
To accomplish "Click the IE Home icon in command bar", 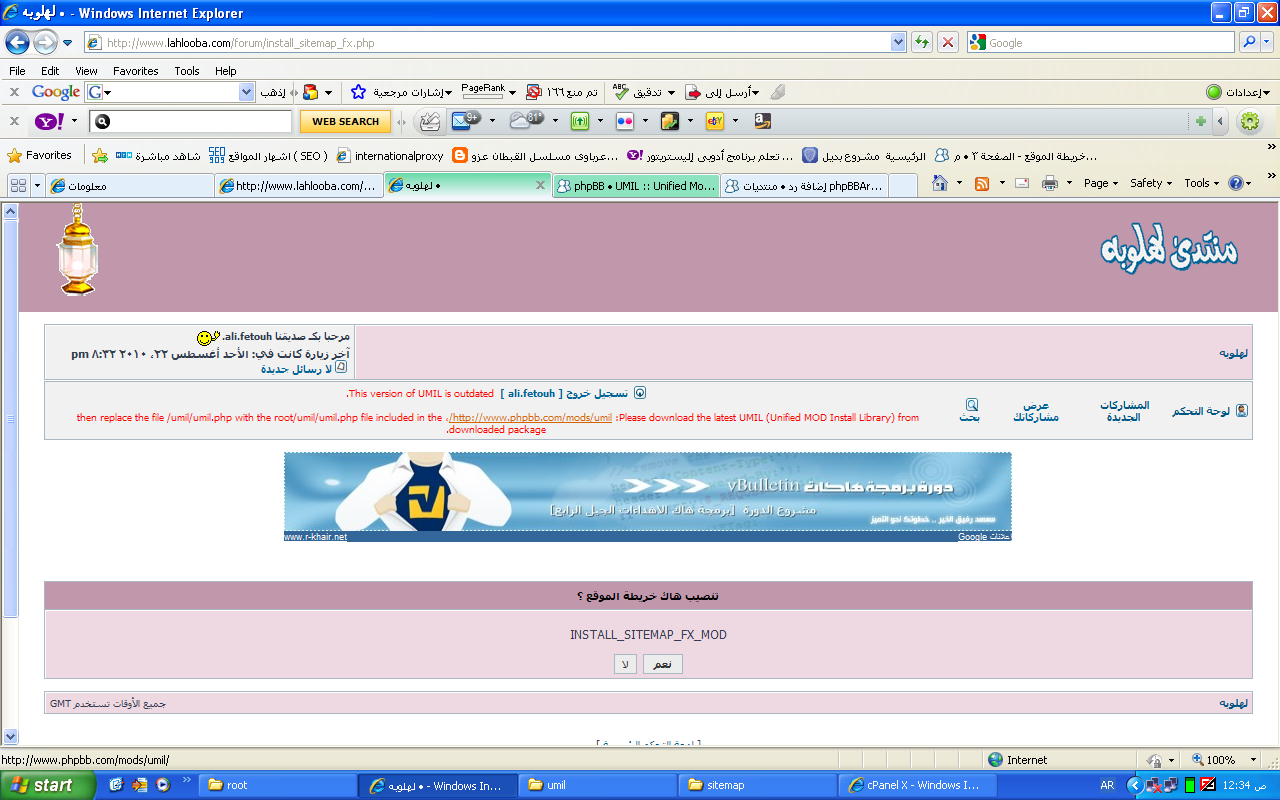I will click(940, 184).
